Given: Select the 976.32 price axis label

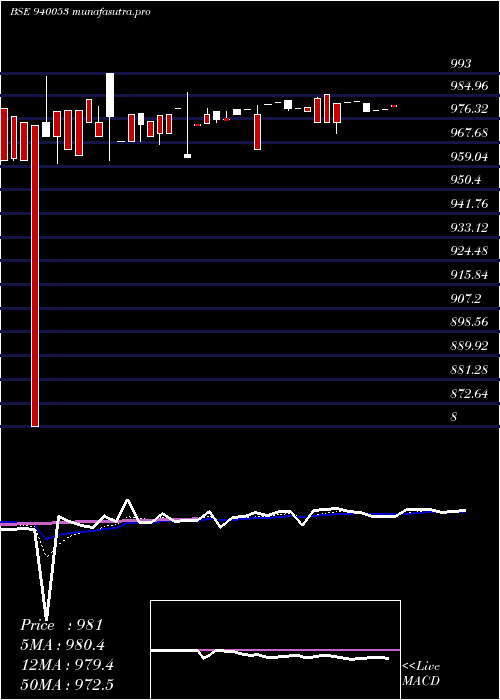Looking at the screenshot, I should click(x=469, y=109).
